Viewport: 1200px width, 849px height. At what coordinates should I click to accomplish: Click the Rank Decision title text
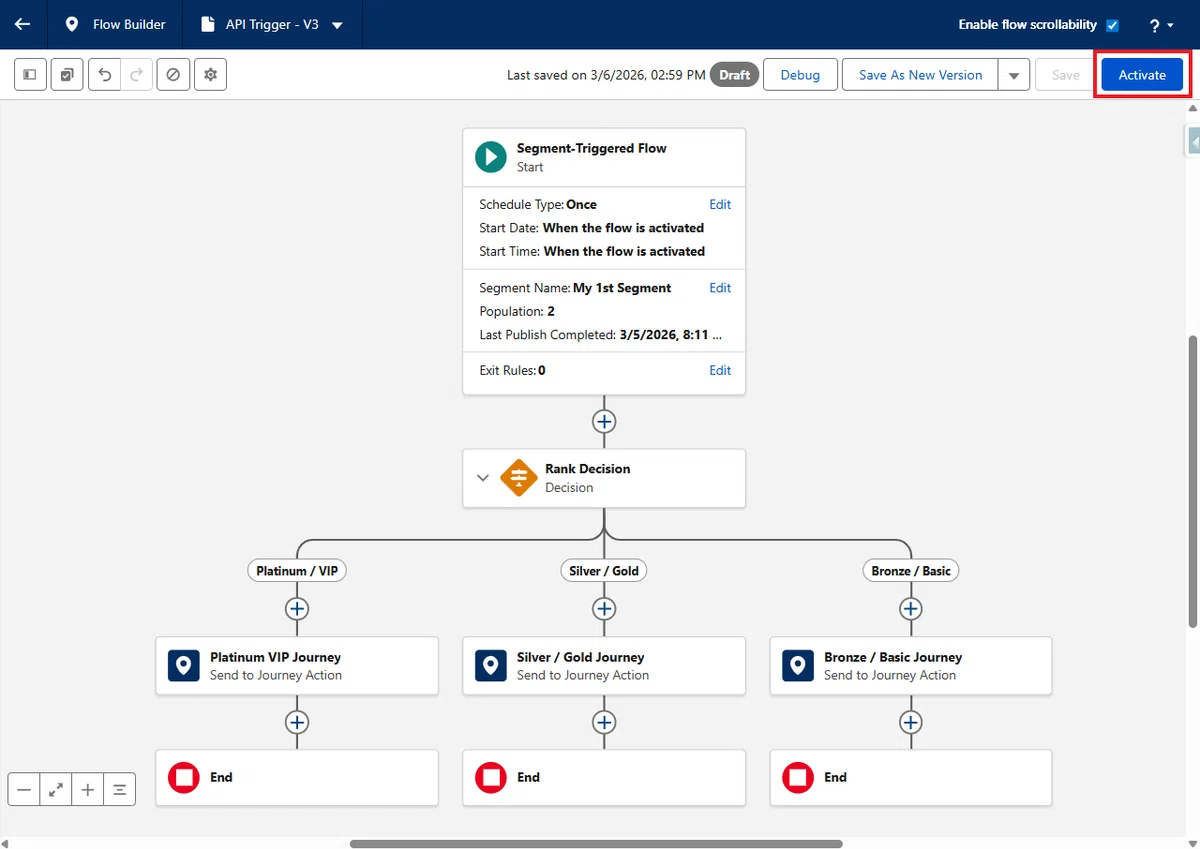pyautogui.click(x=587, y=468)
